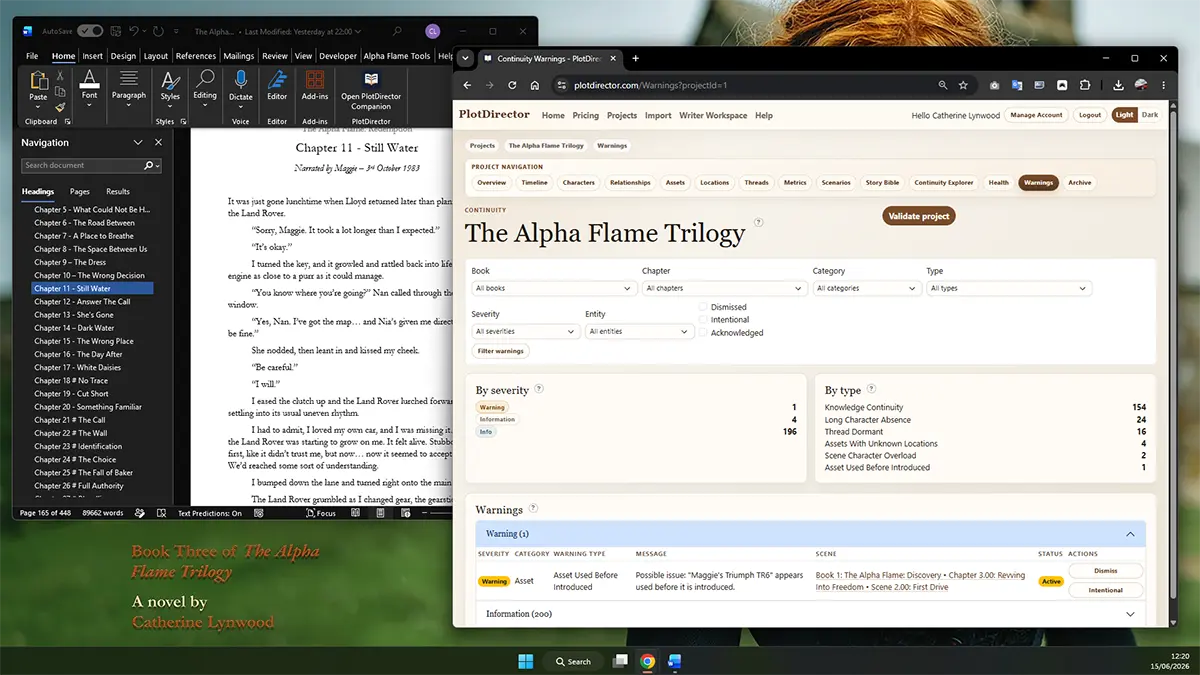Click the Filter warnings button
Screen dimensions: 1200x675
point(501,351)
